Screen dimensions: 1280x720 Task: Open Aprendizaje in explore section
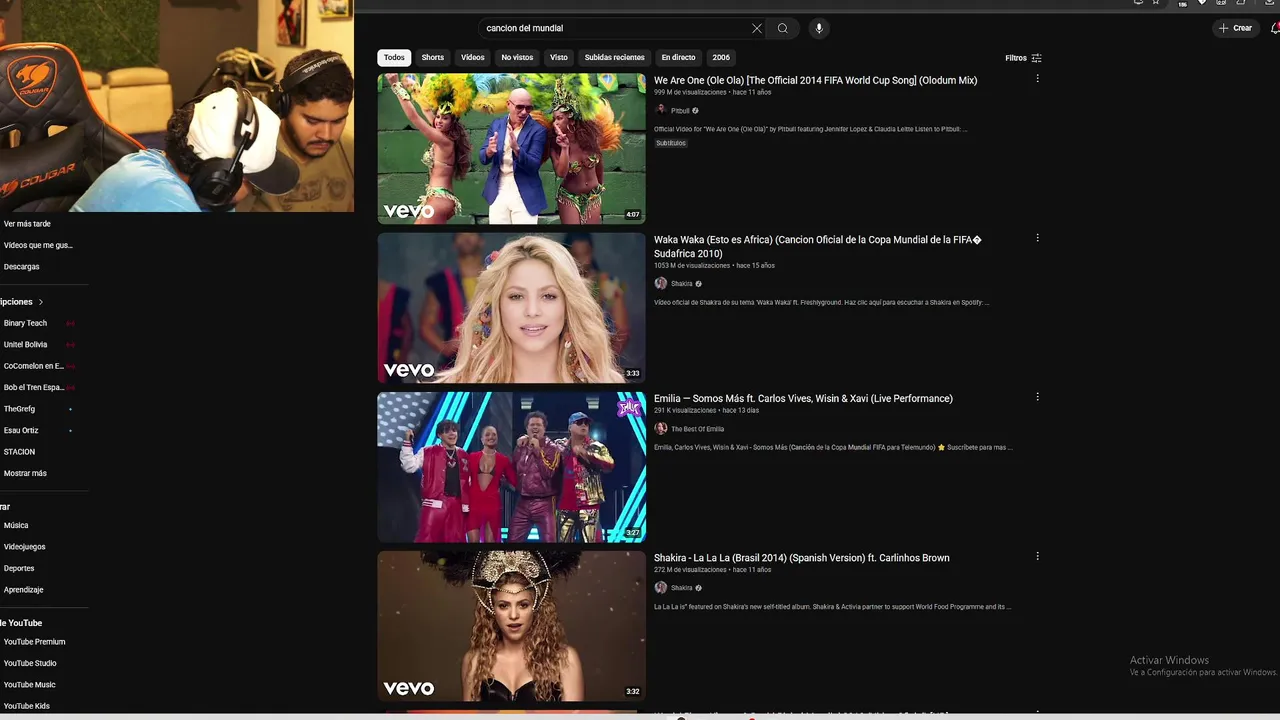tap(23, 590)
